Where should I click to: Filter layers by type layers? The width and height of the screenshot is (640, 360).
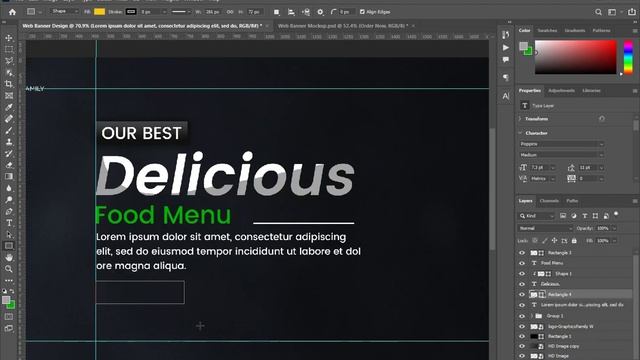click(584, 216)
